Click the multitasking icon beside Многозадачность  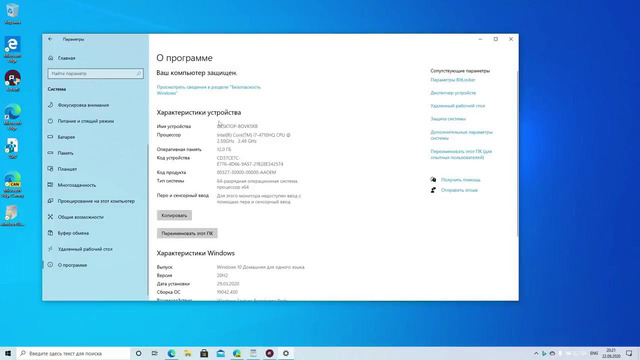(x=50, y=185)
